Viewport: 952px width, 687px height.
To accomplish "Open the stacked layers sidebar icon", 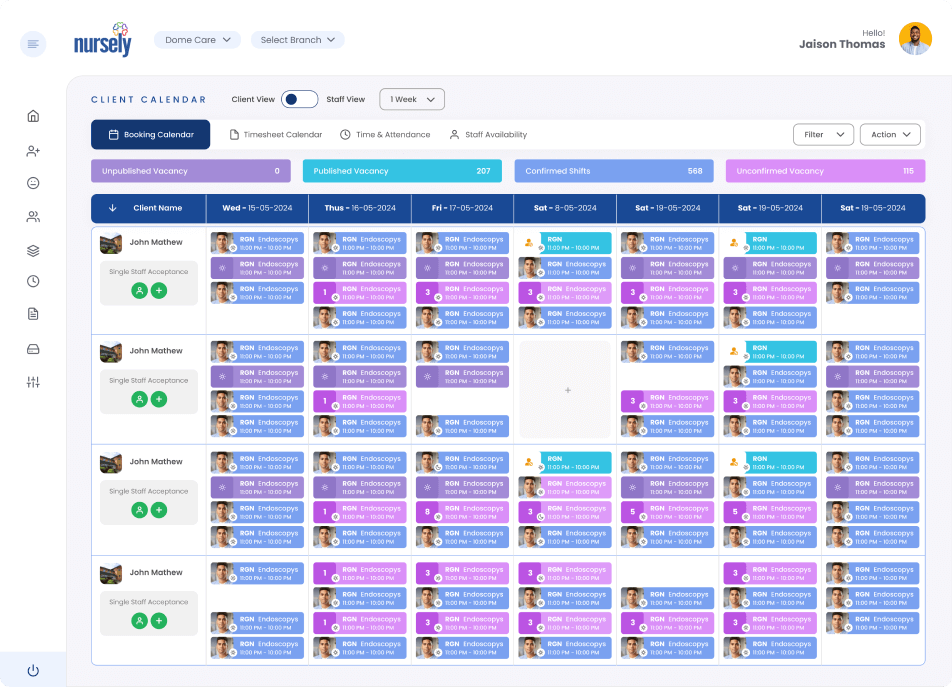I will coord(33,251).
